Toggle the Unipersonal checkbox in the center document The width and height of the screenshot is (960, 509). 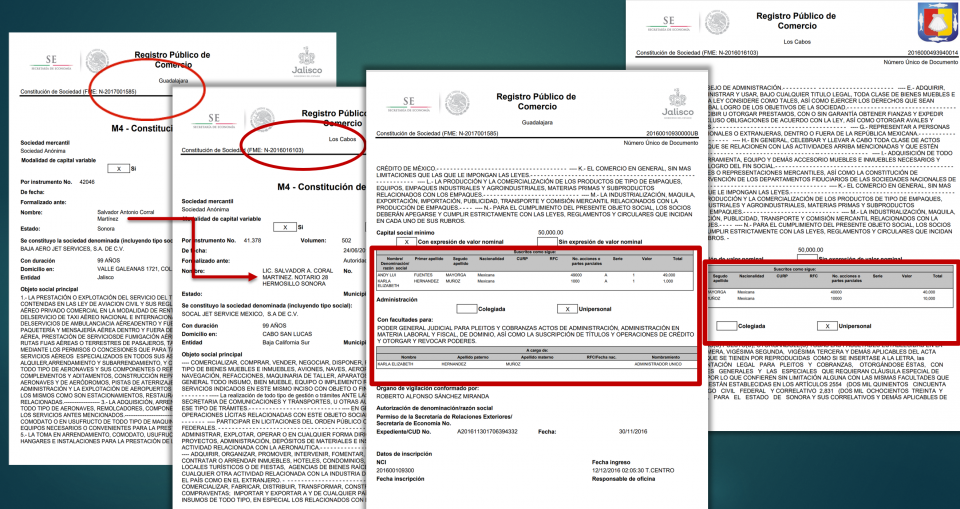coord(568,309)
